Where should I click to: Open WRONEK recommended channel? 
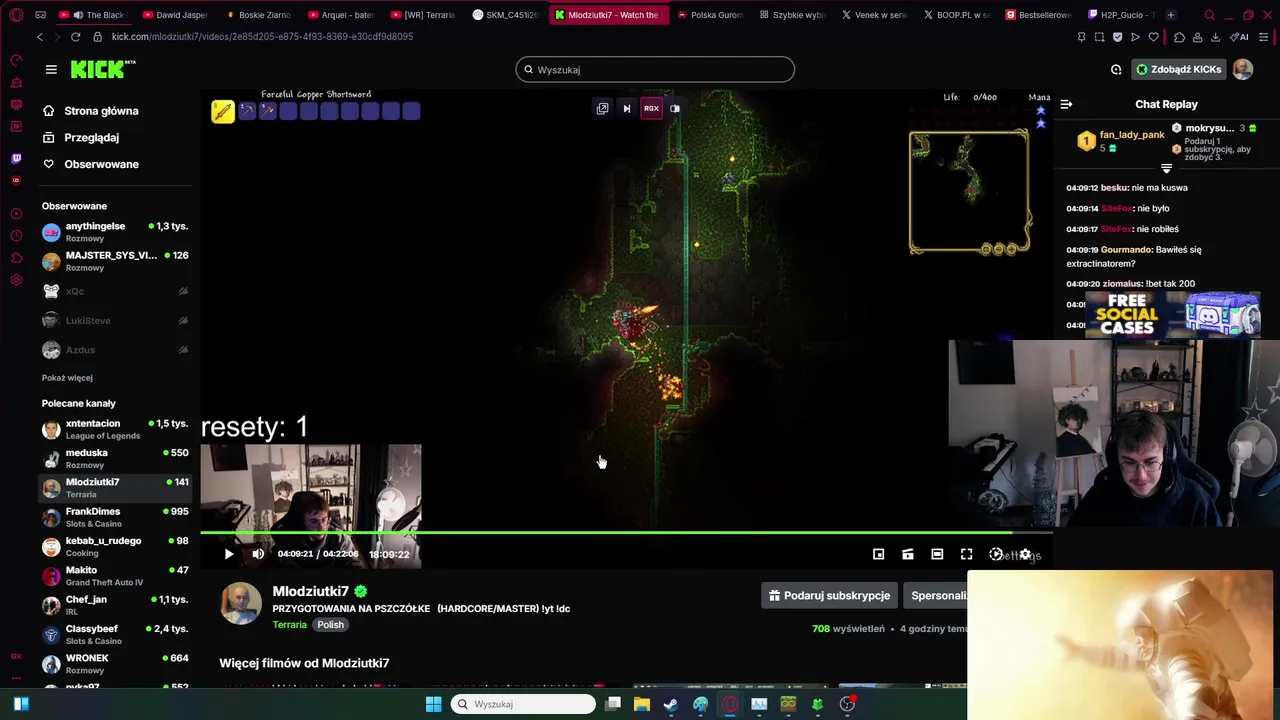(x=115, y=664)
